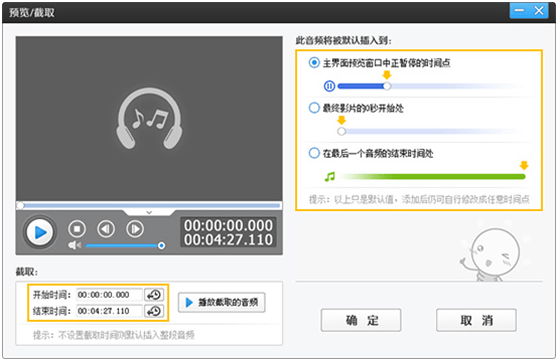Image resolution: width=558 pixels, height=361 pixels.
Task: Select the 主界面预览窗口中正暂停的时间点 radio option
Action: tap(314, 63)
